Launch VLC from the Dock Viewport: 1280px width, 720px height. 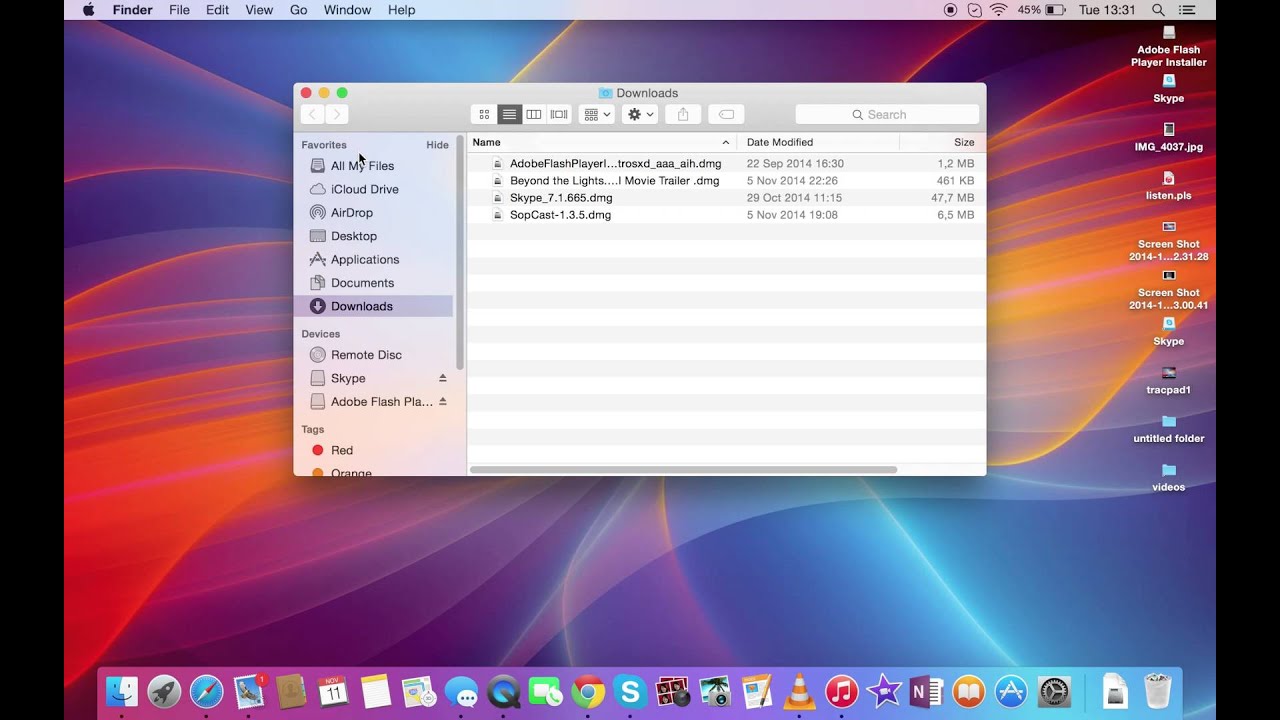click(799, 691)
